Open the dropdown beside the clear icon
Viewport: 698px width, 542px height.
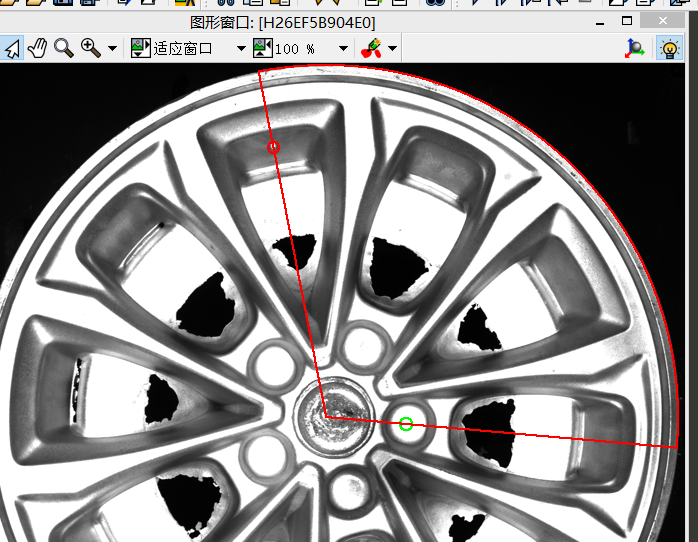click(392, 49)
